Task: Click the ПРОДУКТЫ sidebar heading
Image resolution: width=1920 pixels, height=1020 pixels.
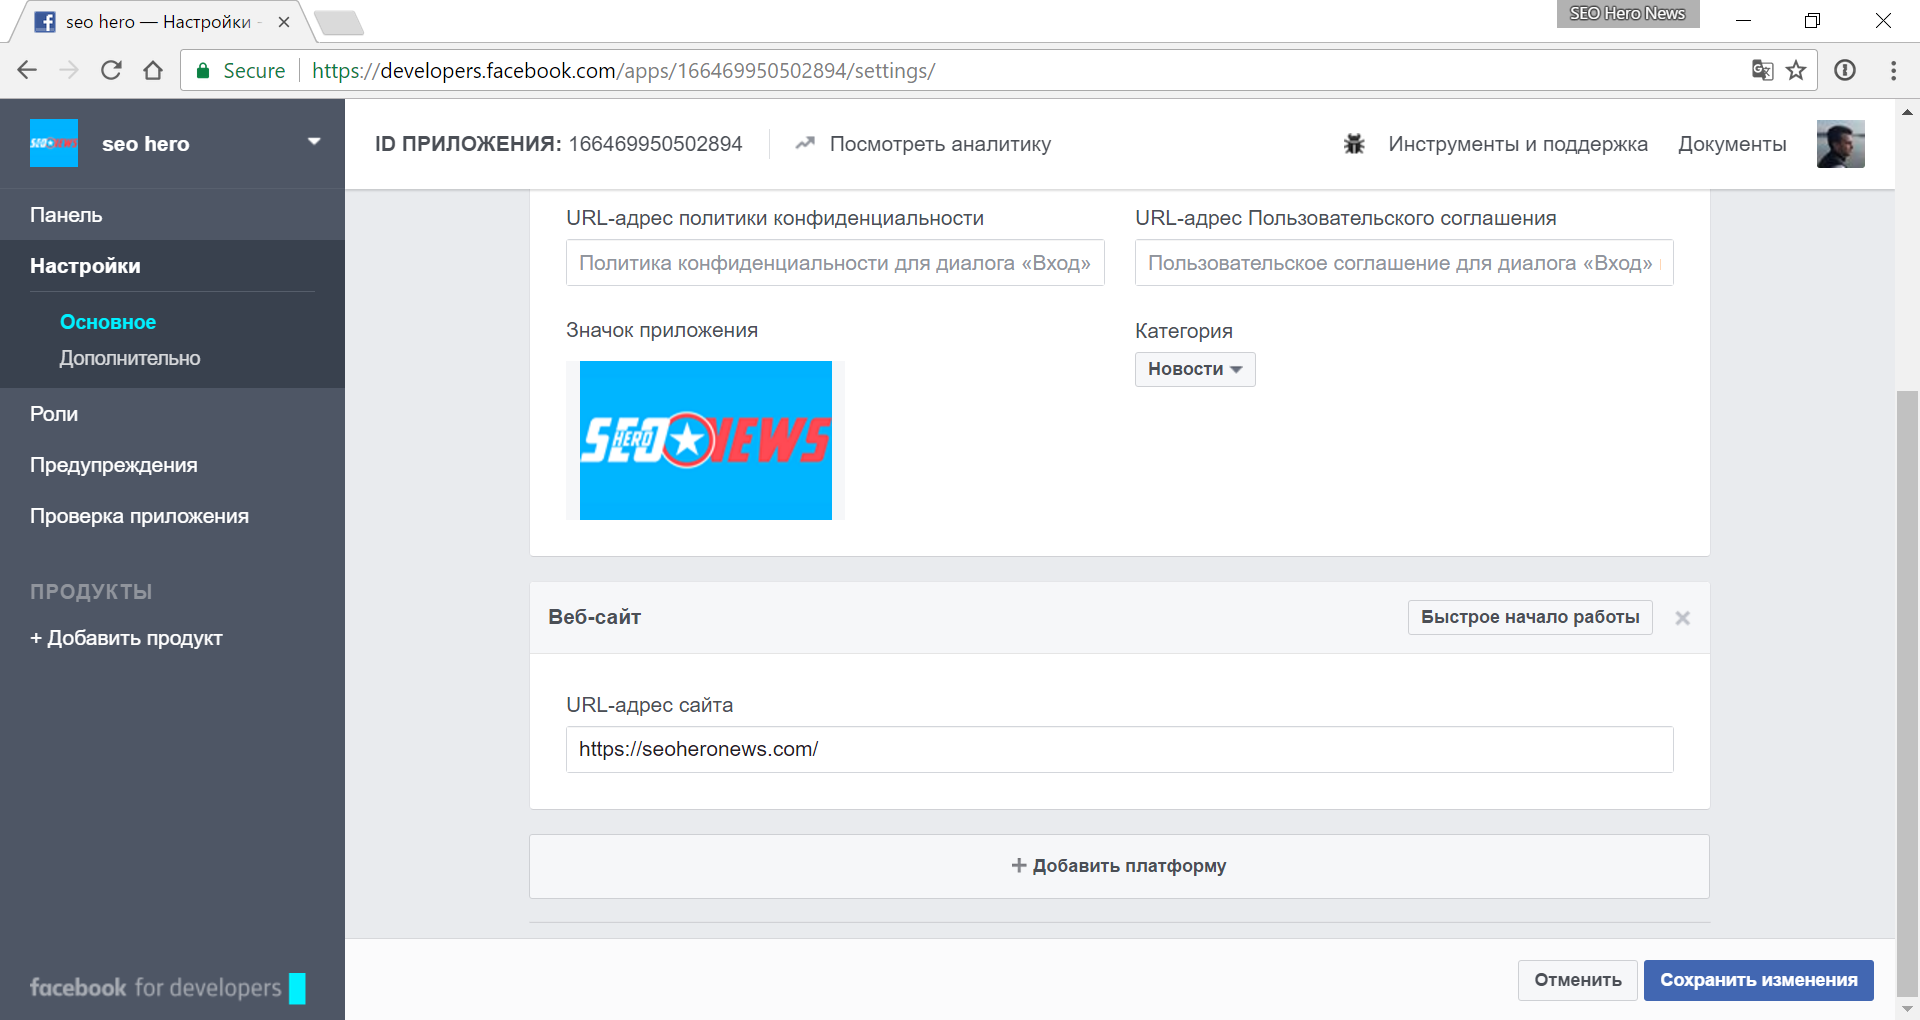Action: 91,591
